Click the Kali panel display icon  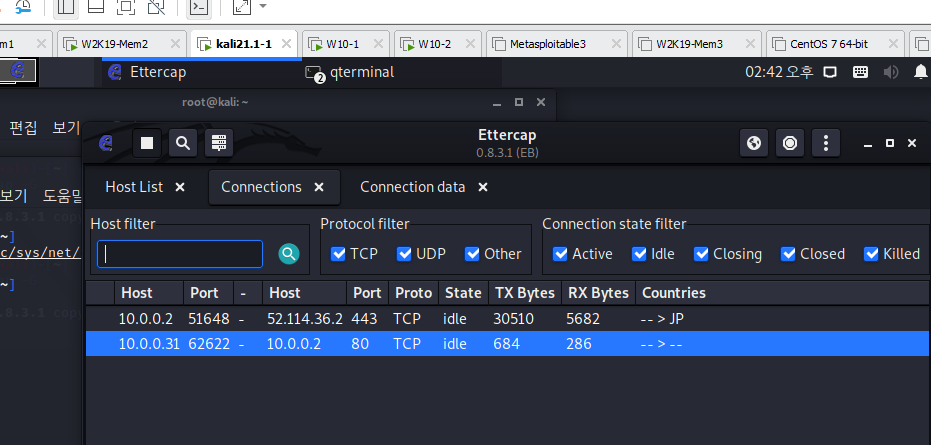pyautogui.click(x=830, y=72)
